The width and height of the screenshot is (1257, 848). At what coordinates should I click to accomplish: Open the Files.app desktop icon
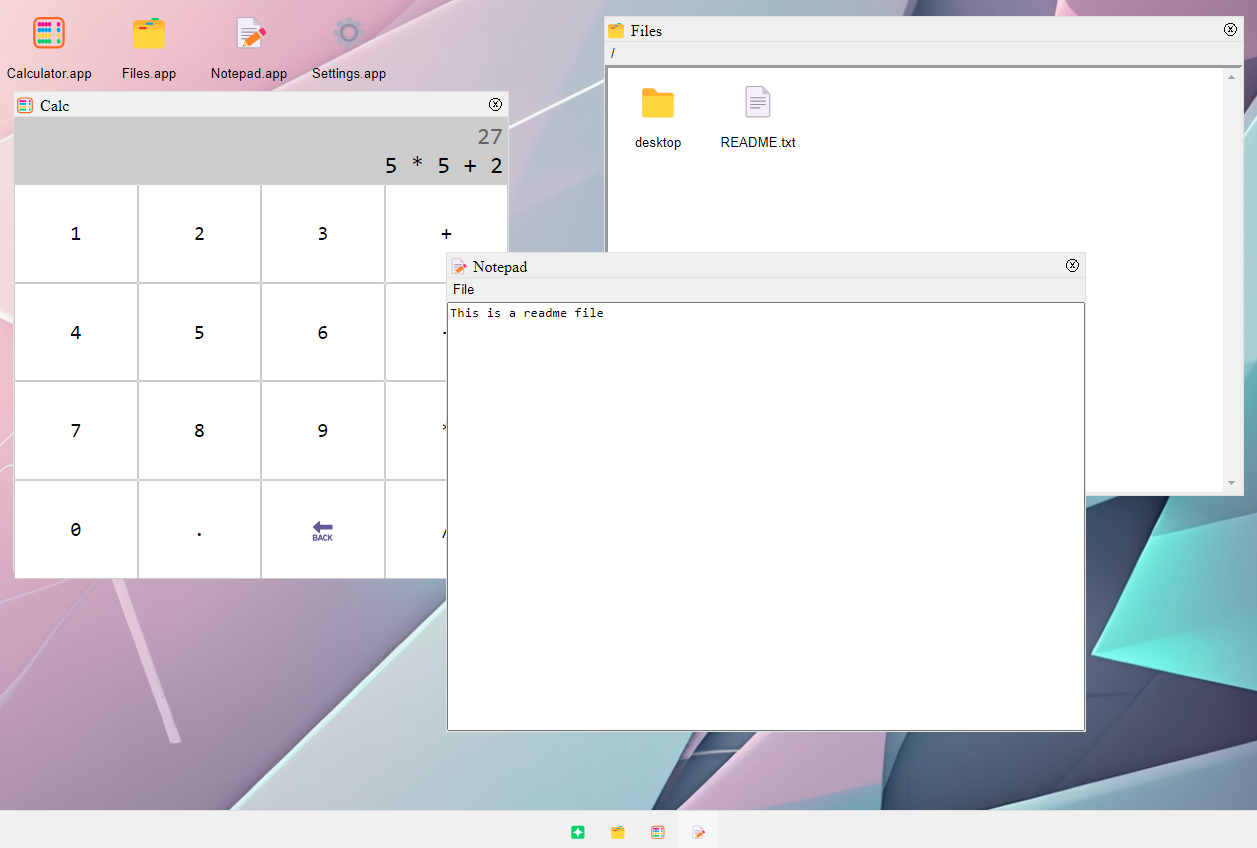pos(149,33)
